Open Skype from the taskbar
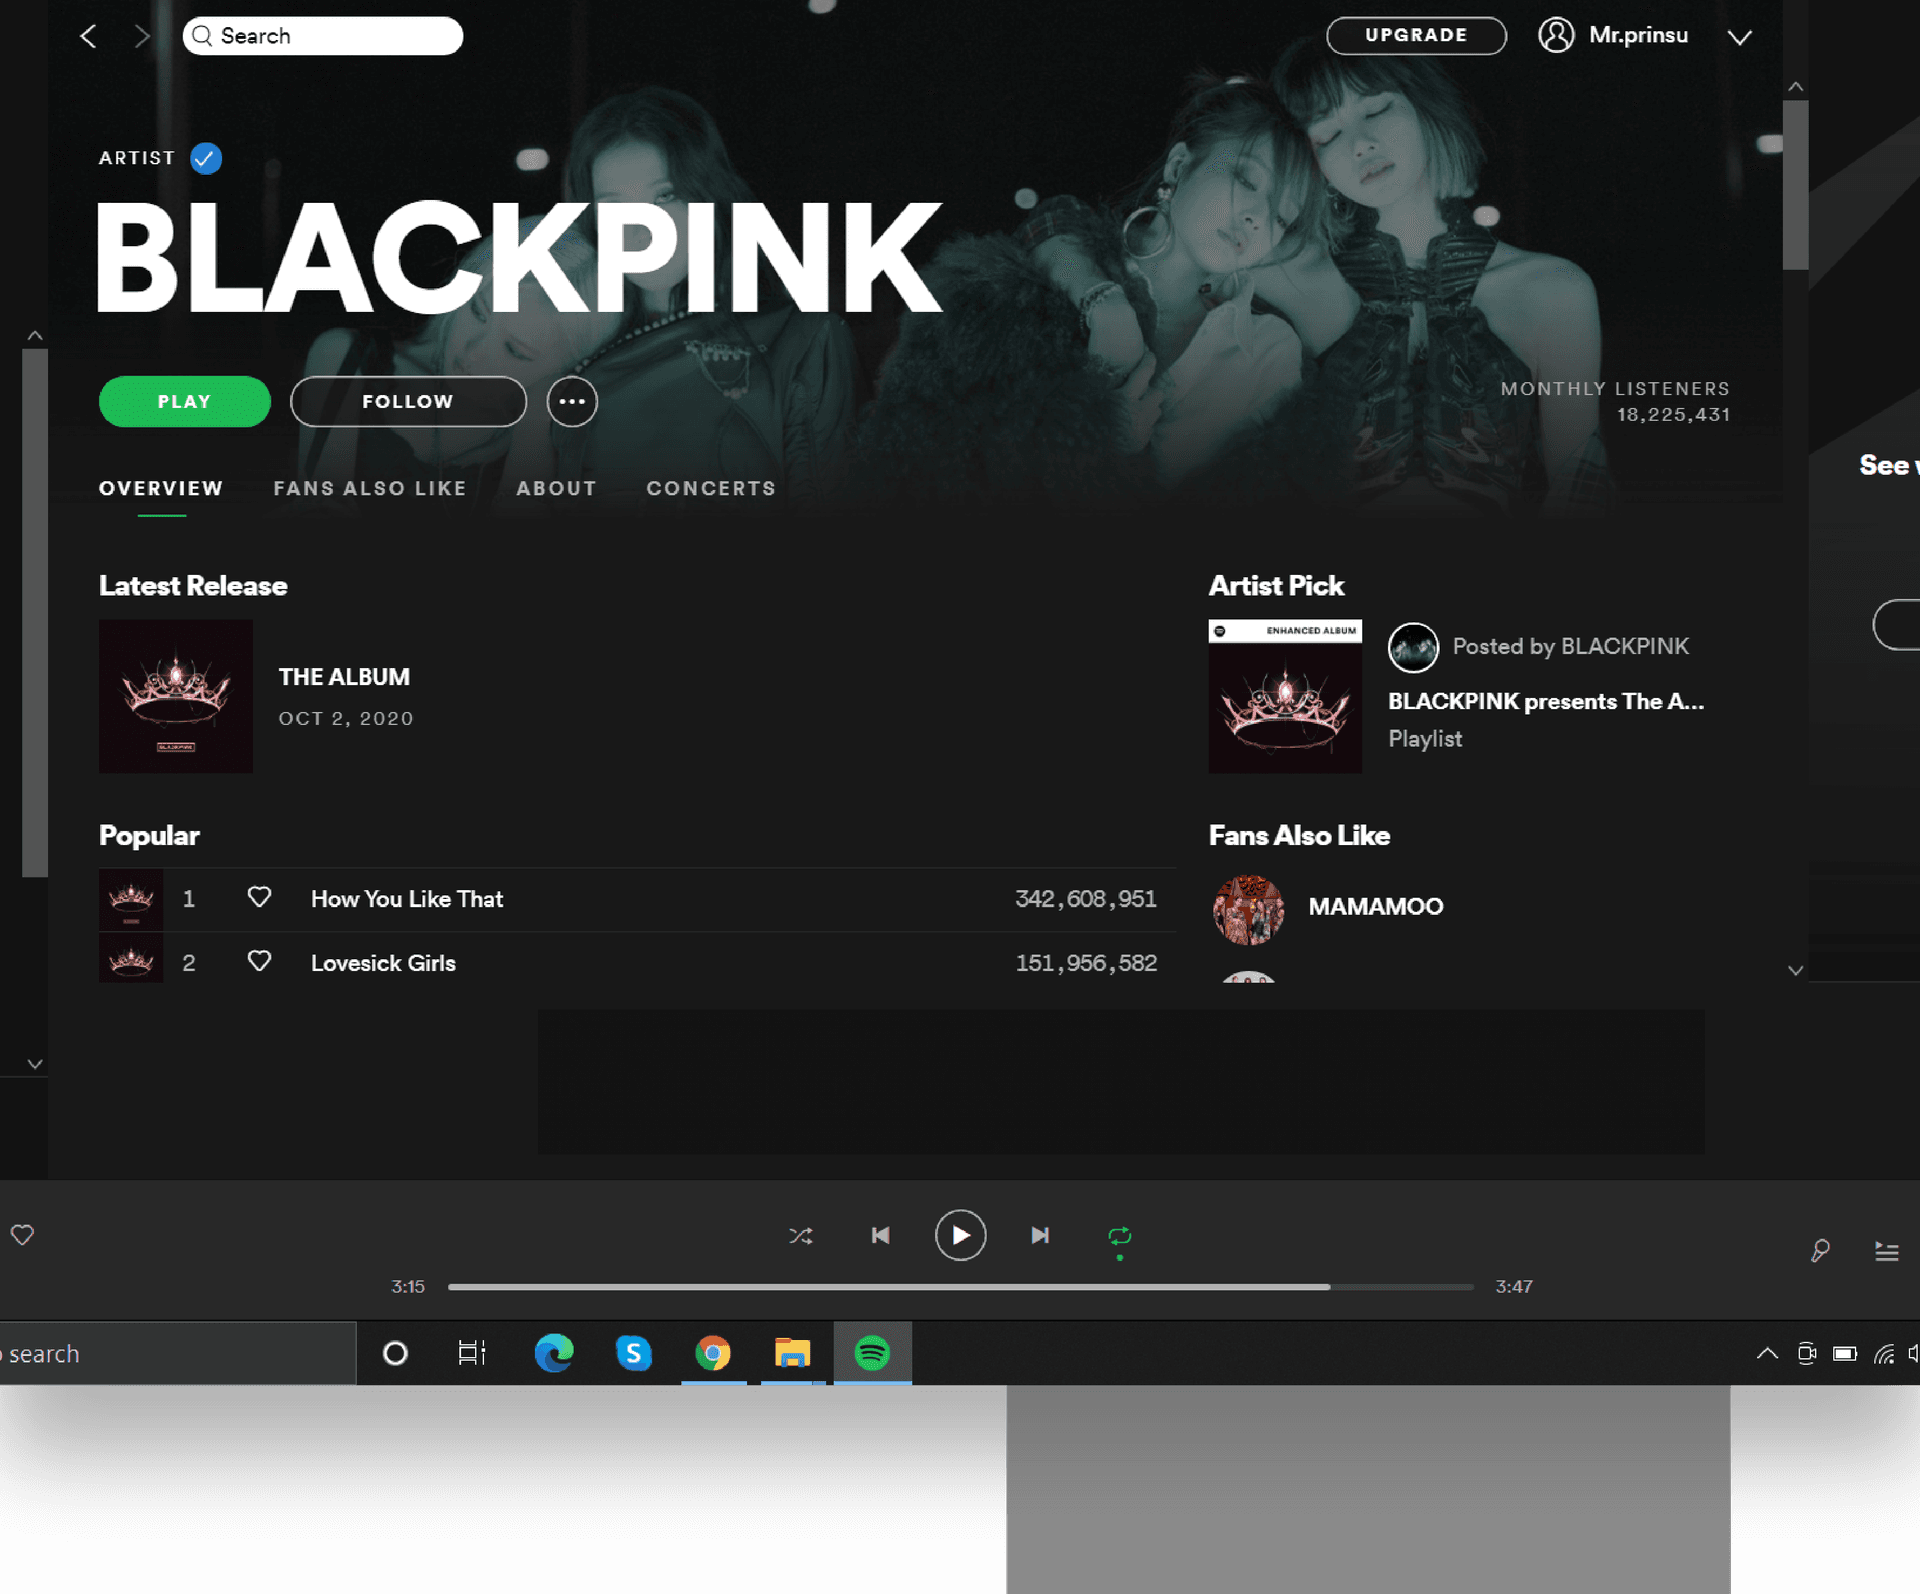This screenshot has width=1920, height=1594. coord(633,1353)
